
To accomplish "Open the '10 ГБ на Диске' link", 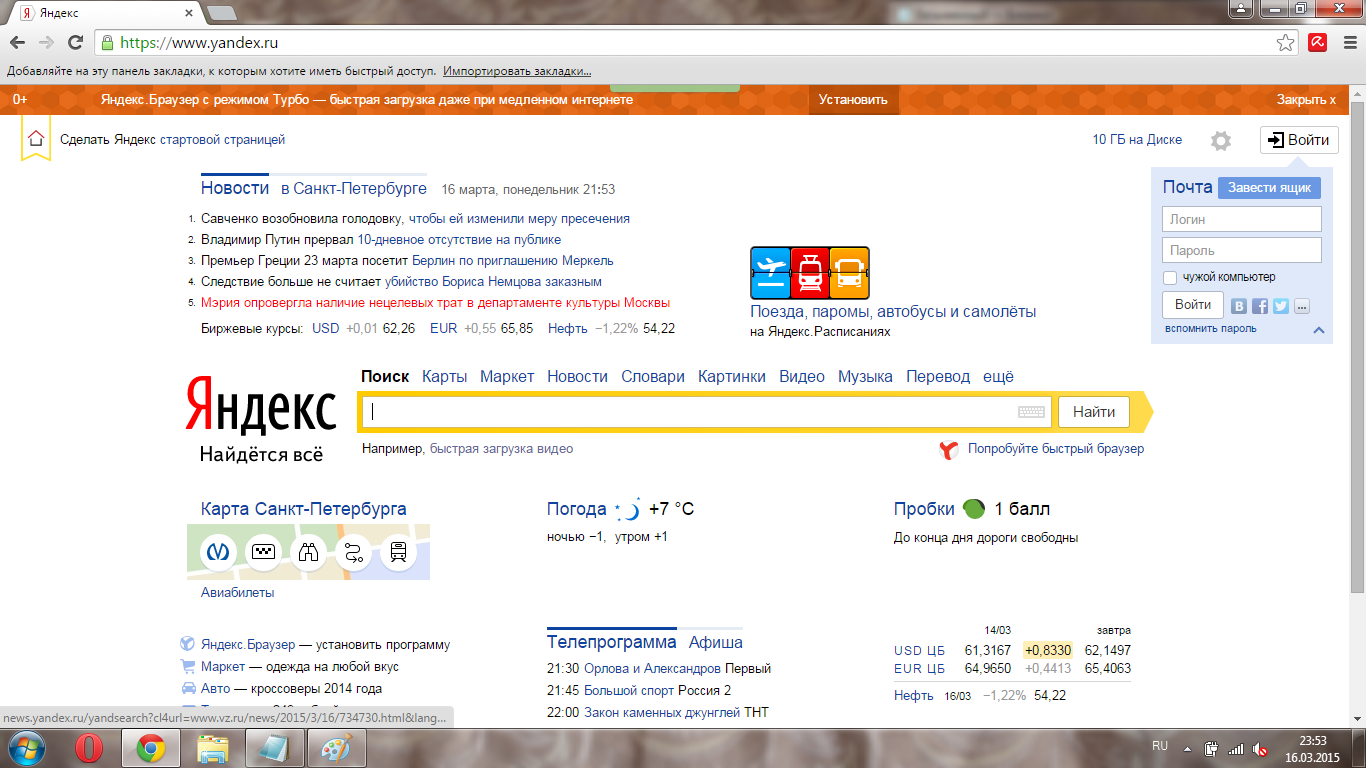I will click(x=1137, y=140).
